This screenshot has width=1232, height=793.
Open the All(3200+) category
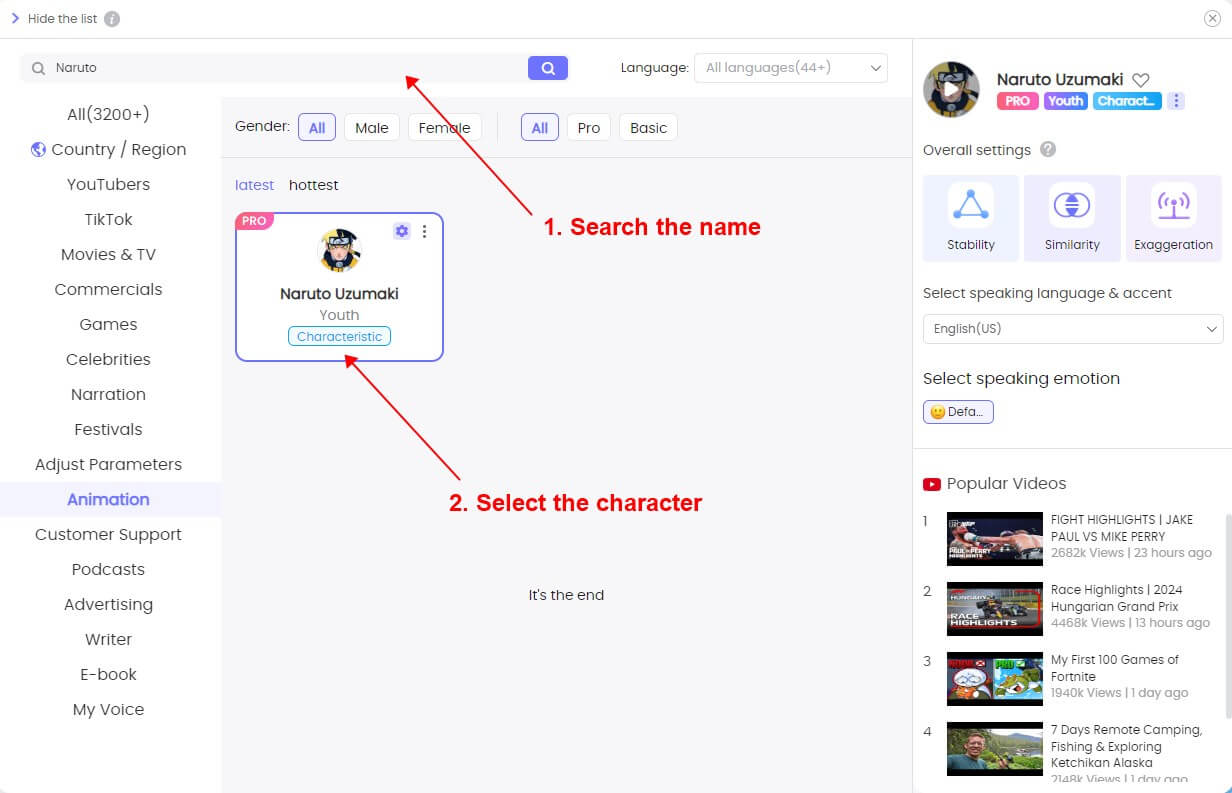click(x=108, y=114)
